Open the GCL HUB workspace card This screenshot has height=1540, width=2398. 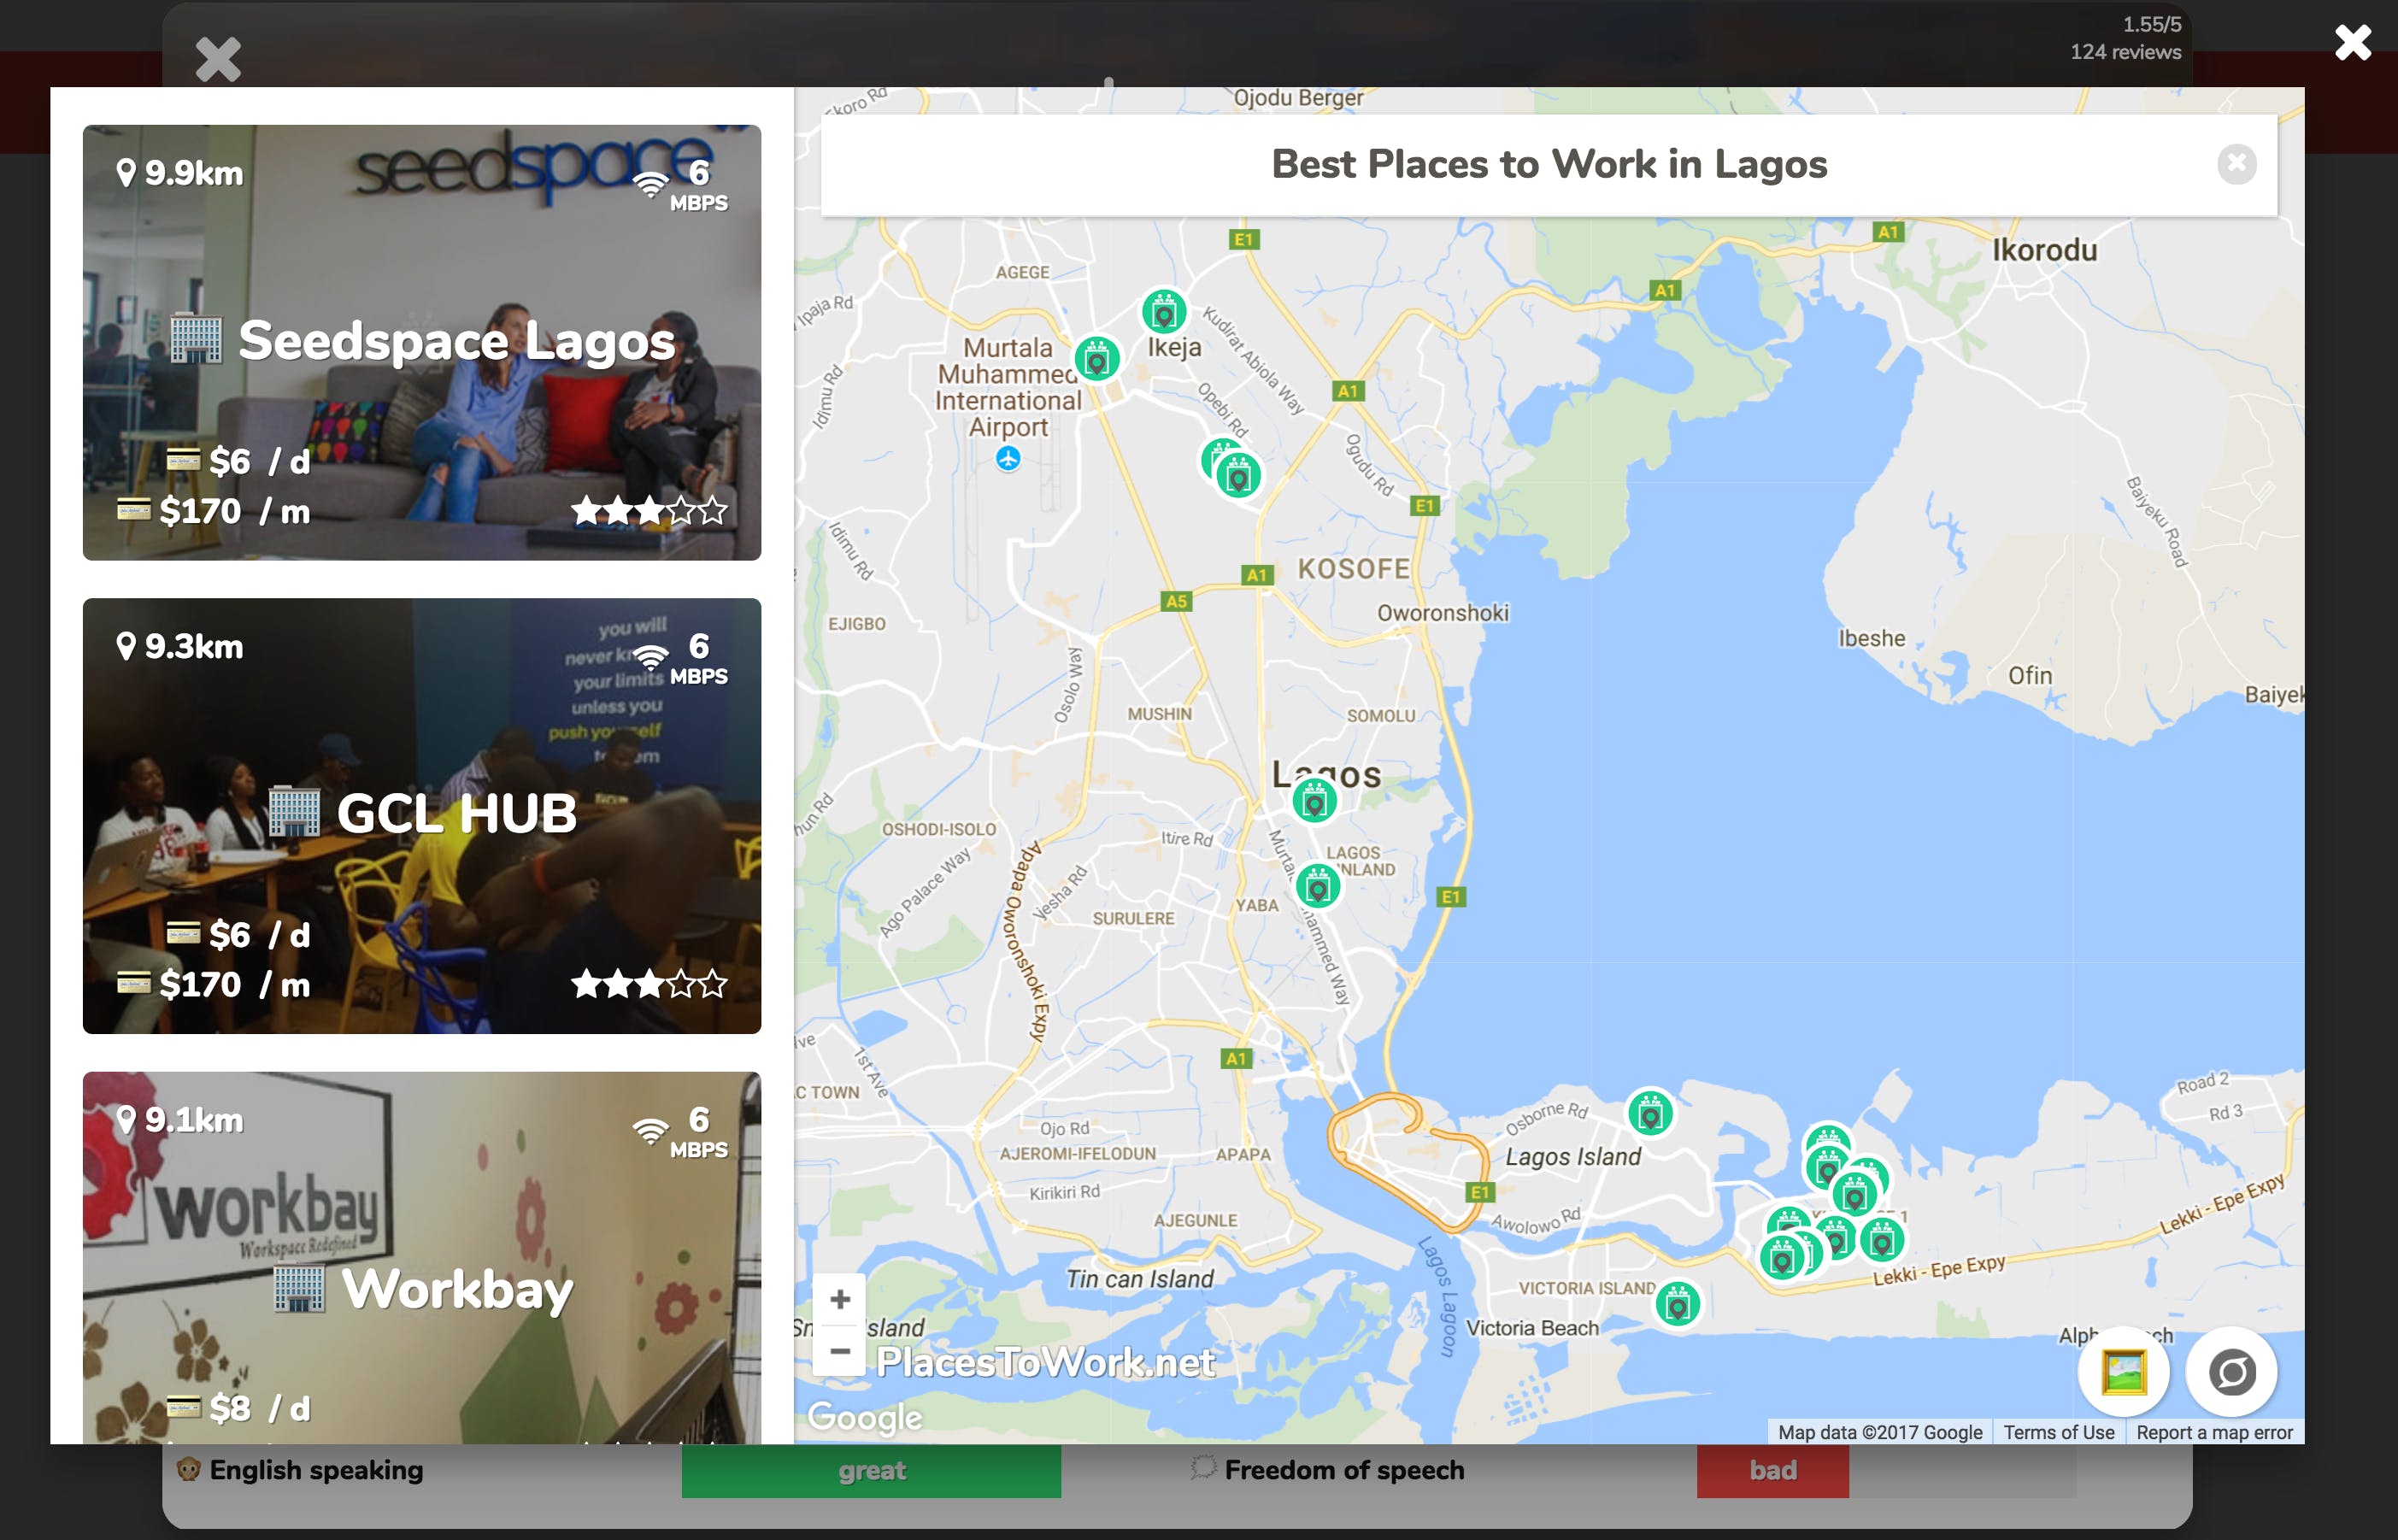[422, 816]
